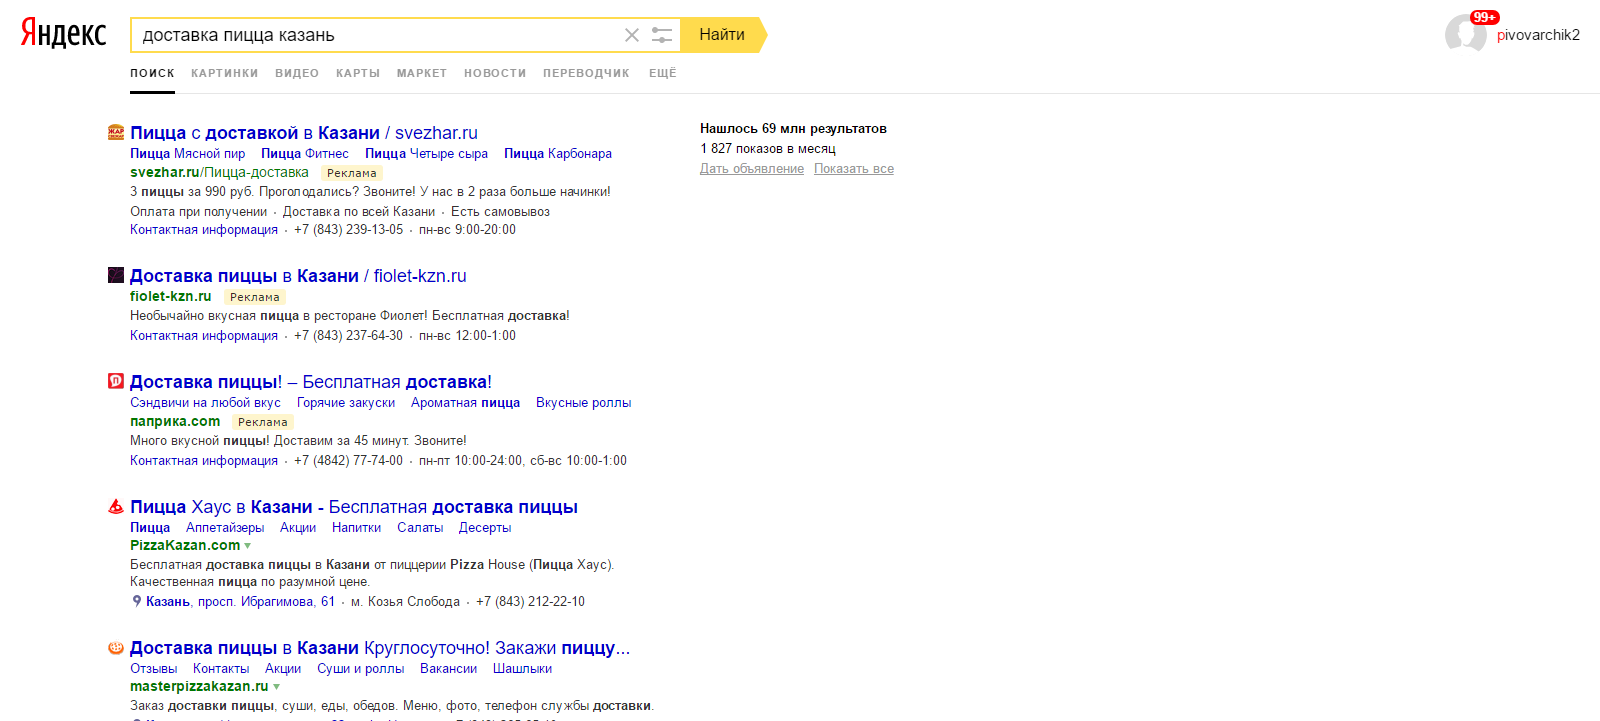Expand arrow next to masterpizzakazan.ru

point(277,687)
